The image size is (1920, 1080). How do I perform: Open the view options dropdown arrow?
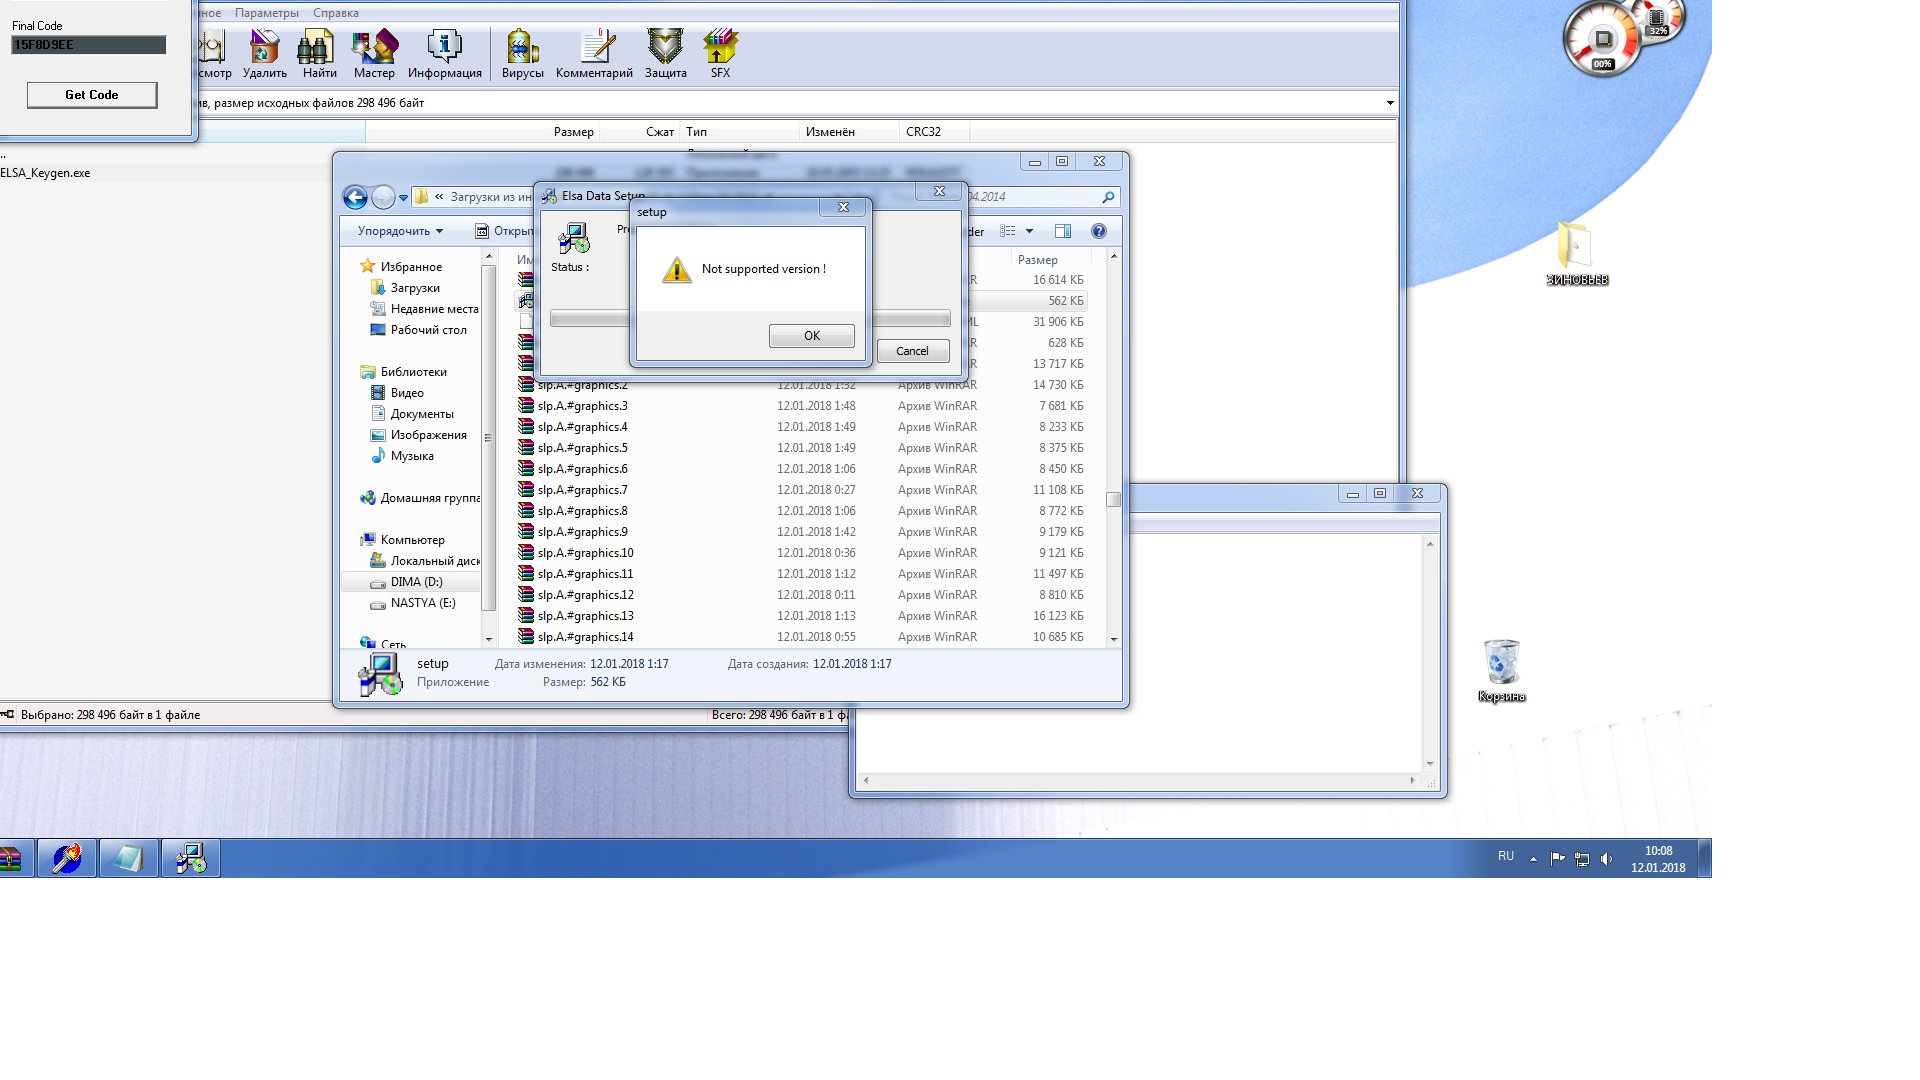pyautogui.click(x=1029, y=231)
